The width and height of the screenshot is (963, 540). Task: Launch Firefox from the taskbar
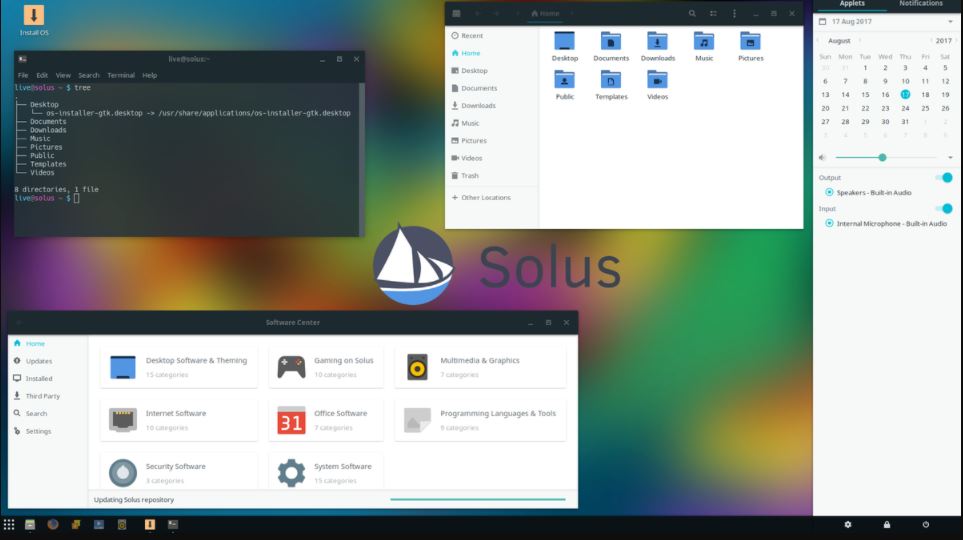click(x=53, y=525)
